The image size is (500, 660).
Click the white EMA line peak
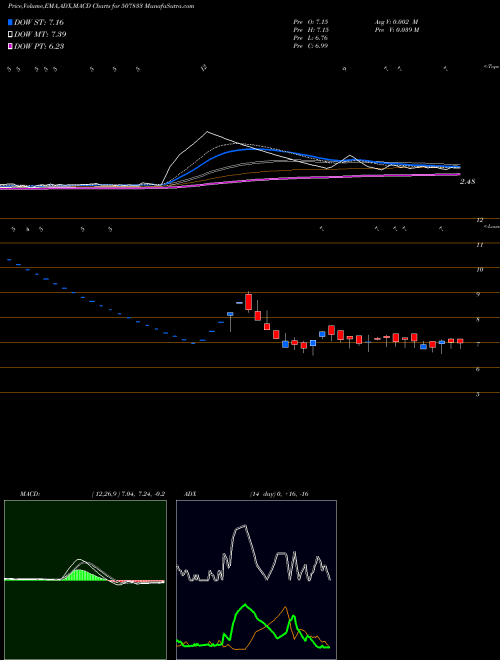point(207,132)
